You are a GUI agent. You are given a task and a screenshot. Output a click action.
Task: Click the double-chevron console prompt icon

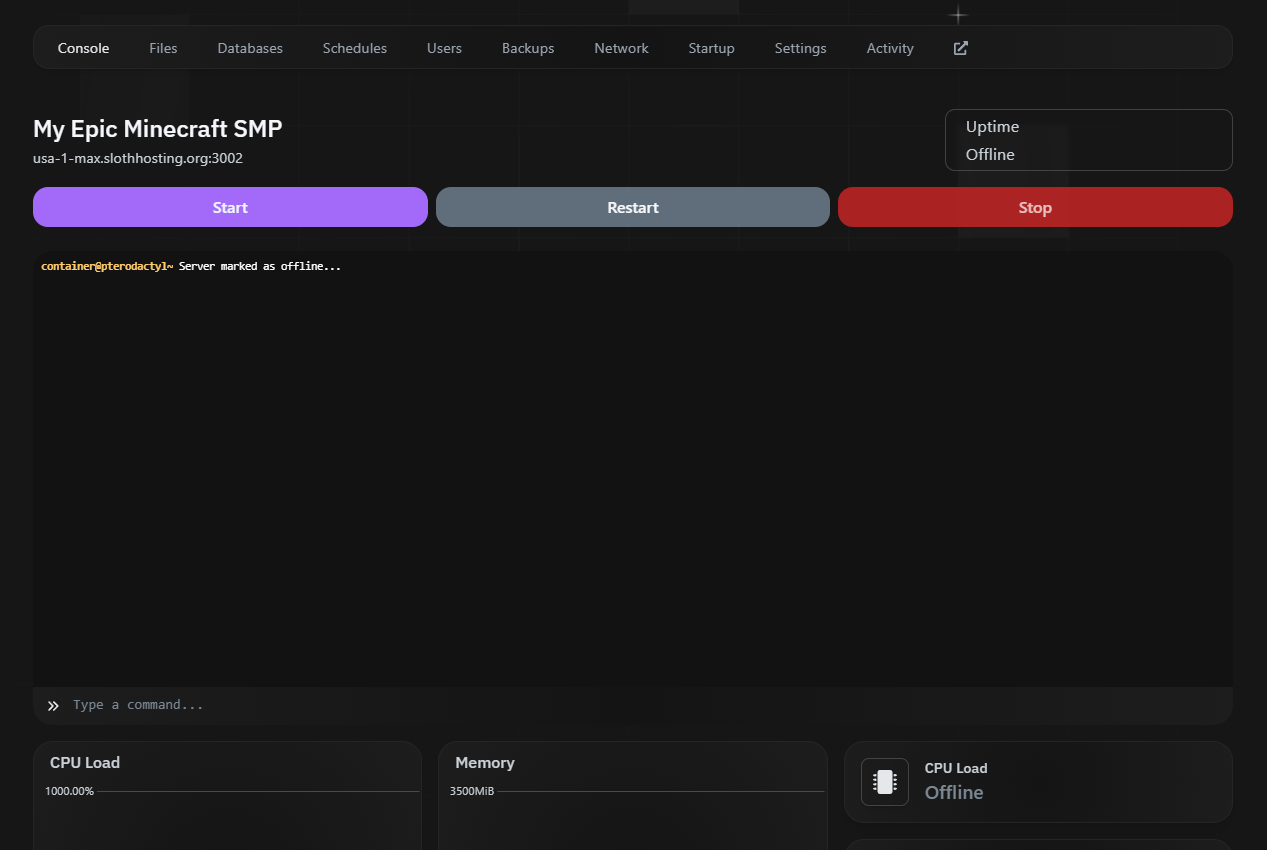[53, 706]
